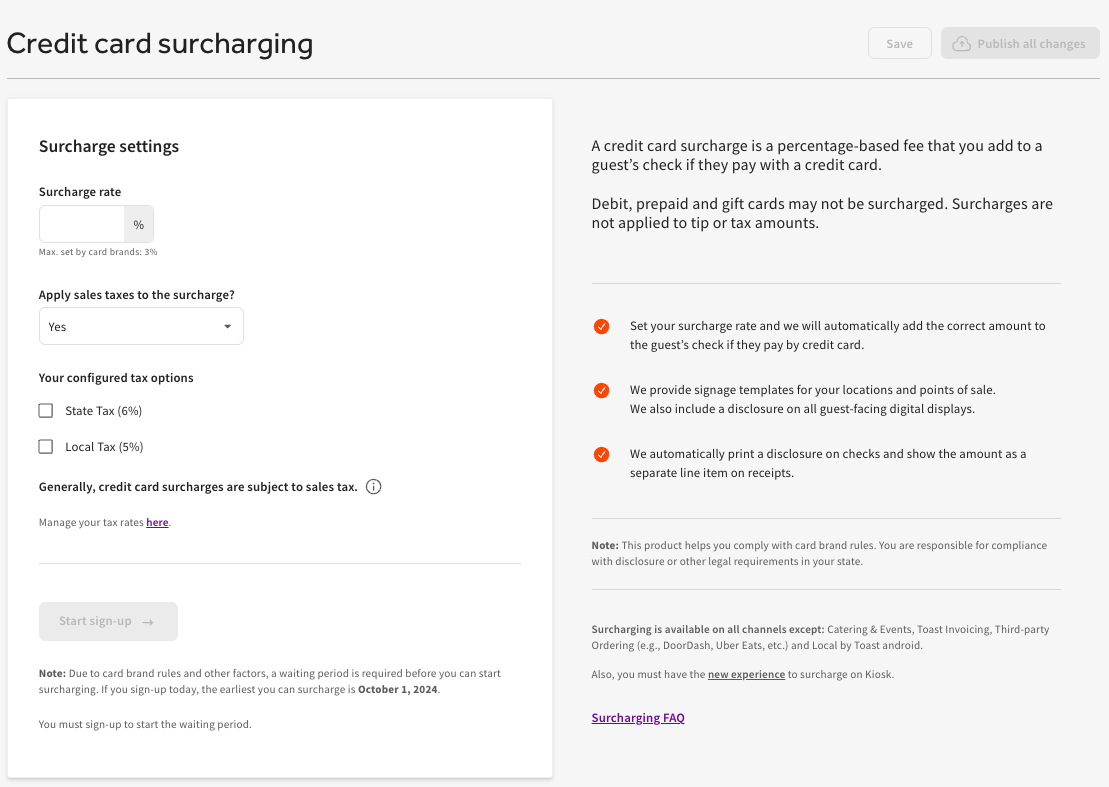Viewport: 1109px width, 787px height.
Task: Check the Local Tax (5%) option
Action: [x=45, y=446]
